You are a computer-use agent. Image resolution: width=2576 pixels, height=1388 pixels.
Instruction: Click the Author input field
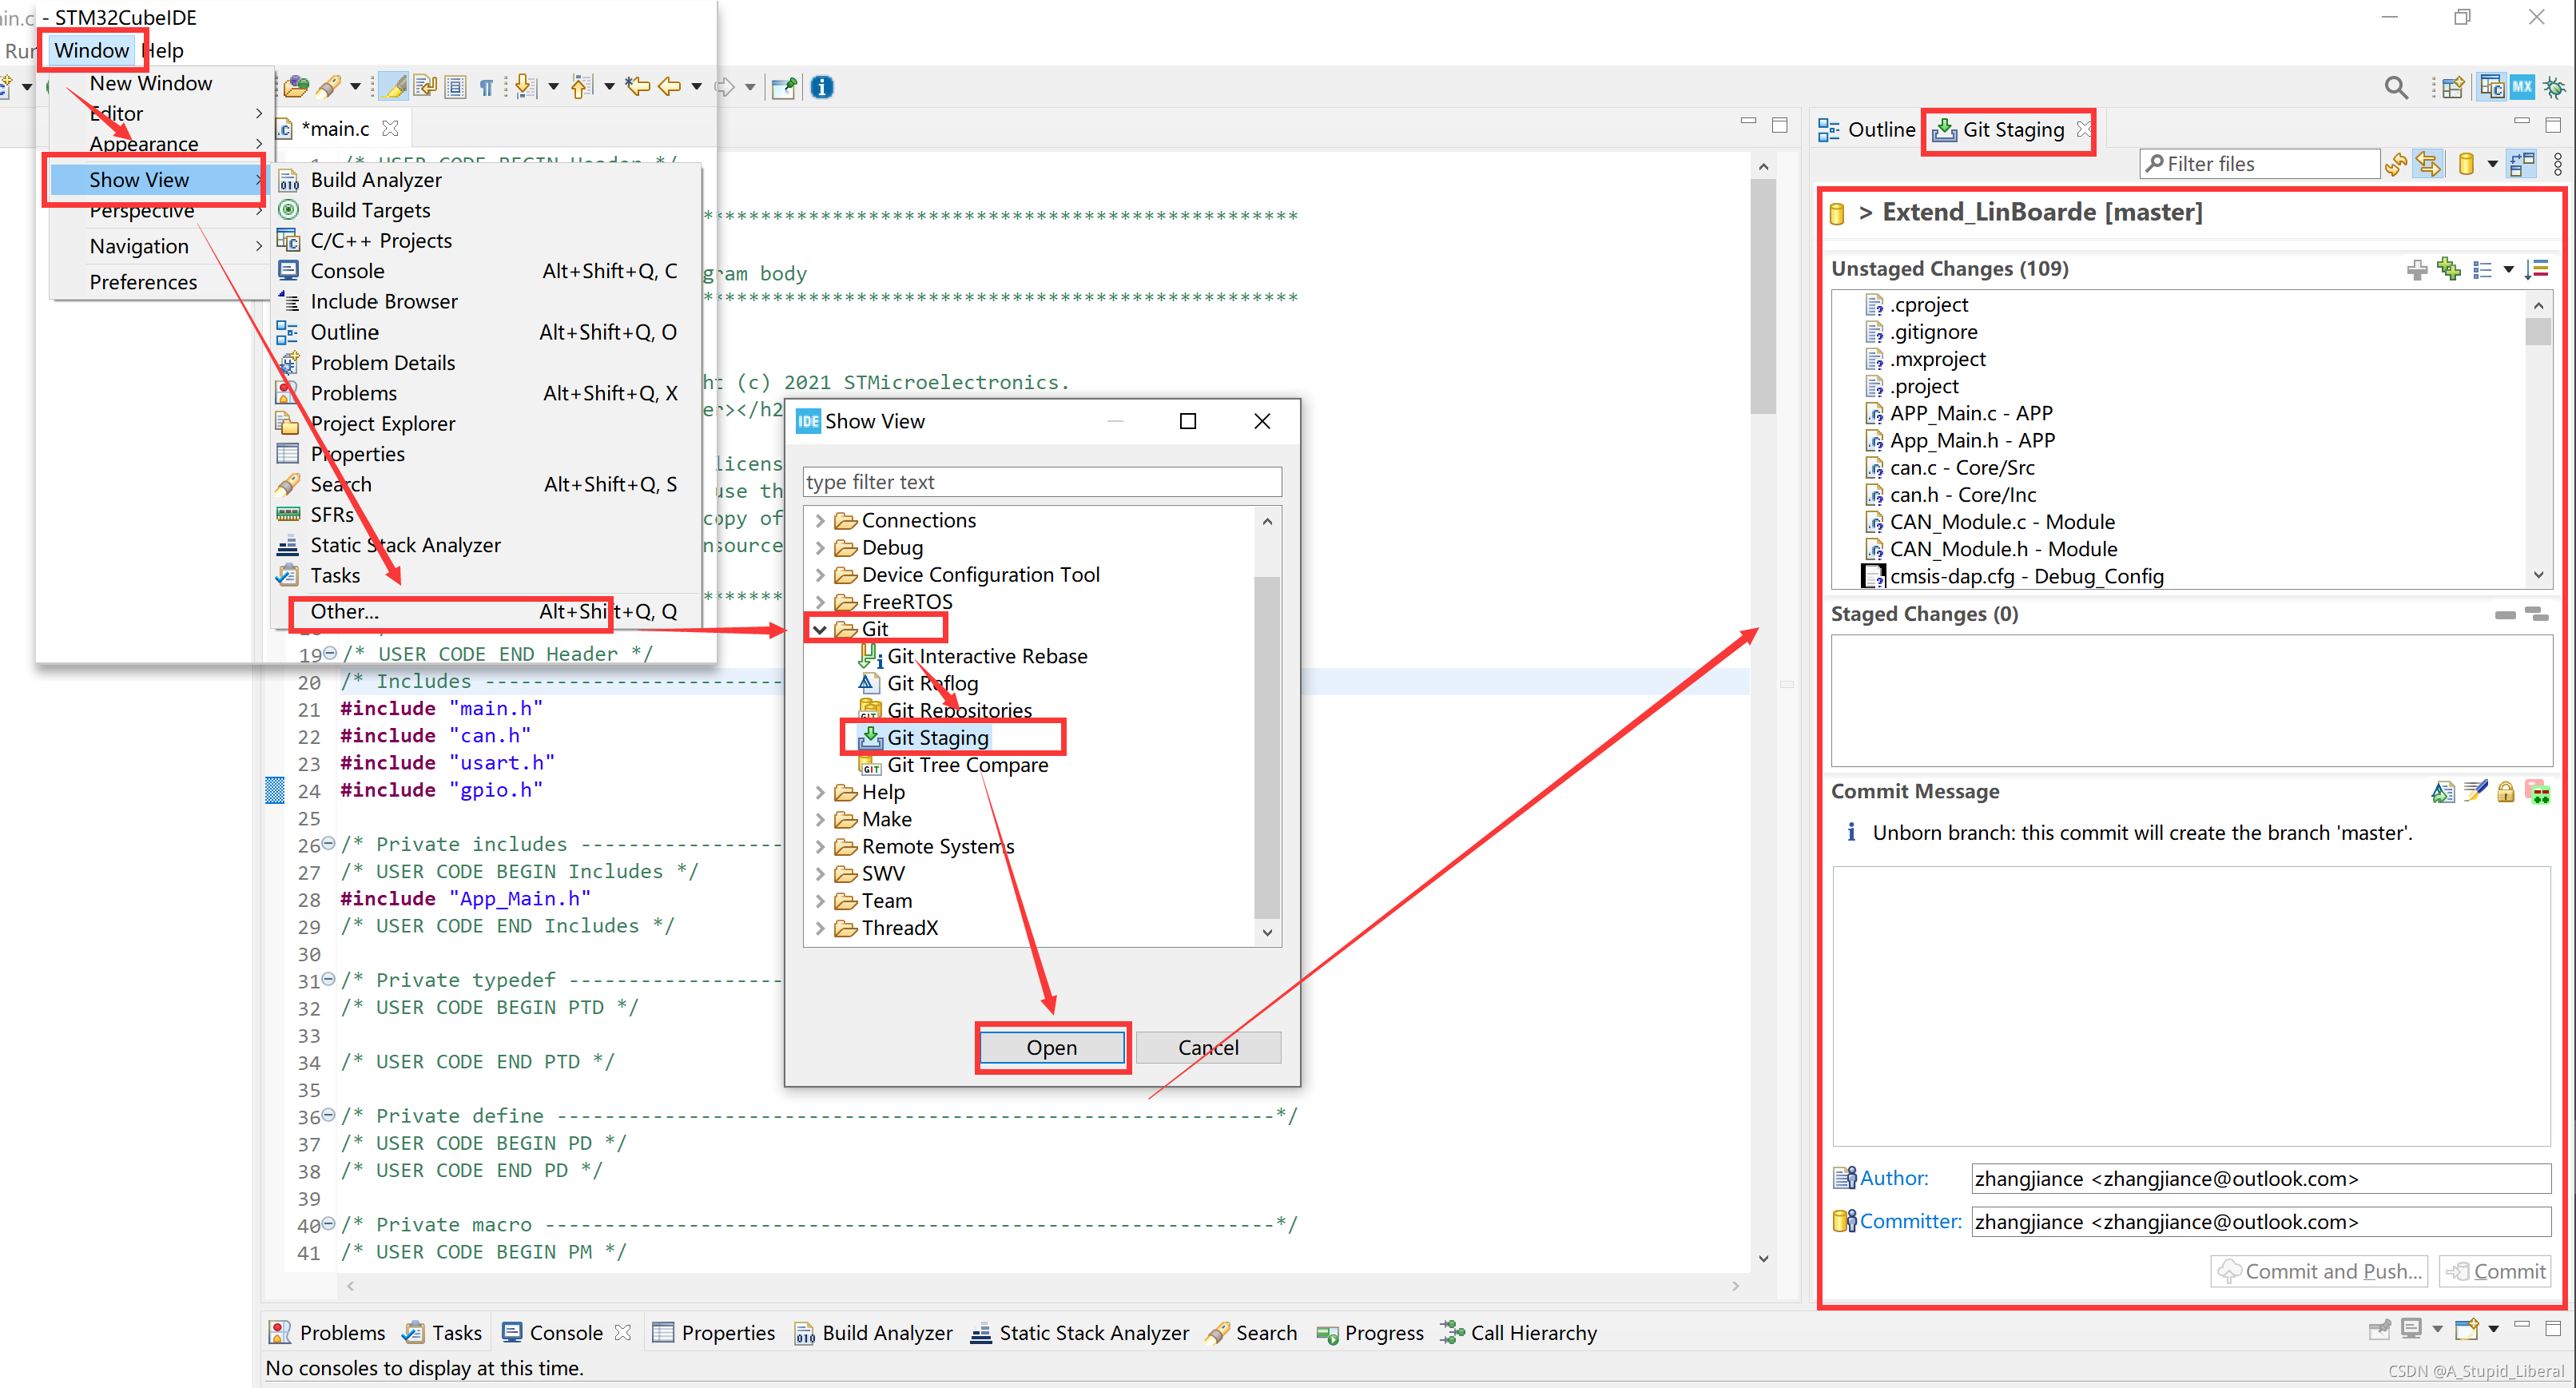tap(2253, 1176)
